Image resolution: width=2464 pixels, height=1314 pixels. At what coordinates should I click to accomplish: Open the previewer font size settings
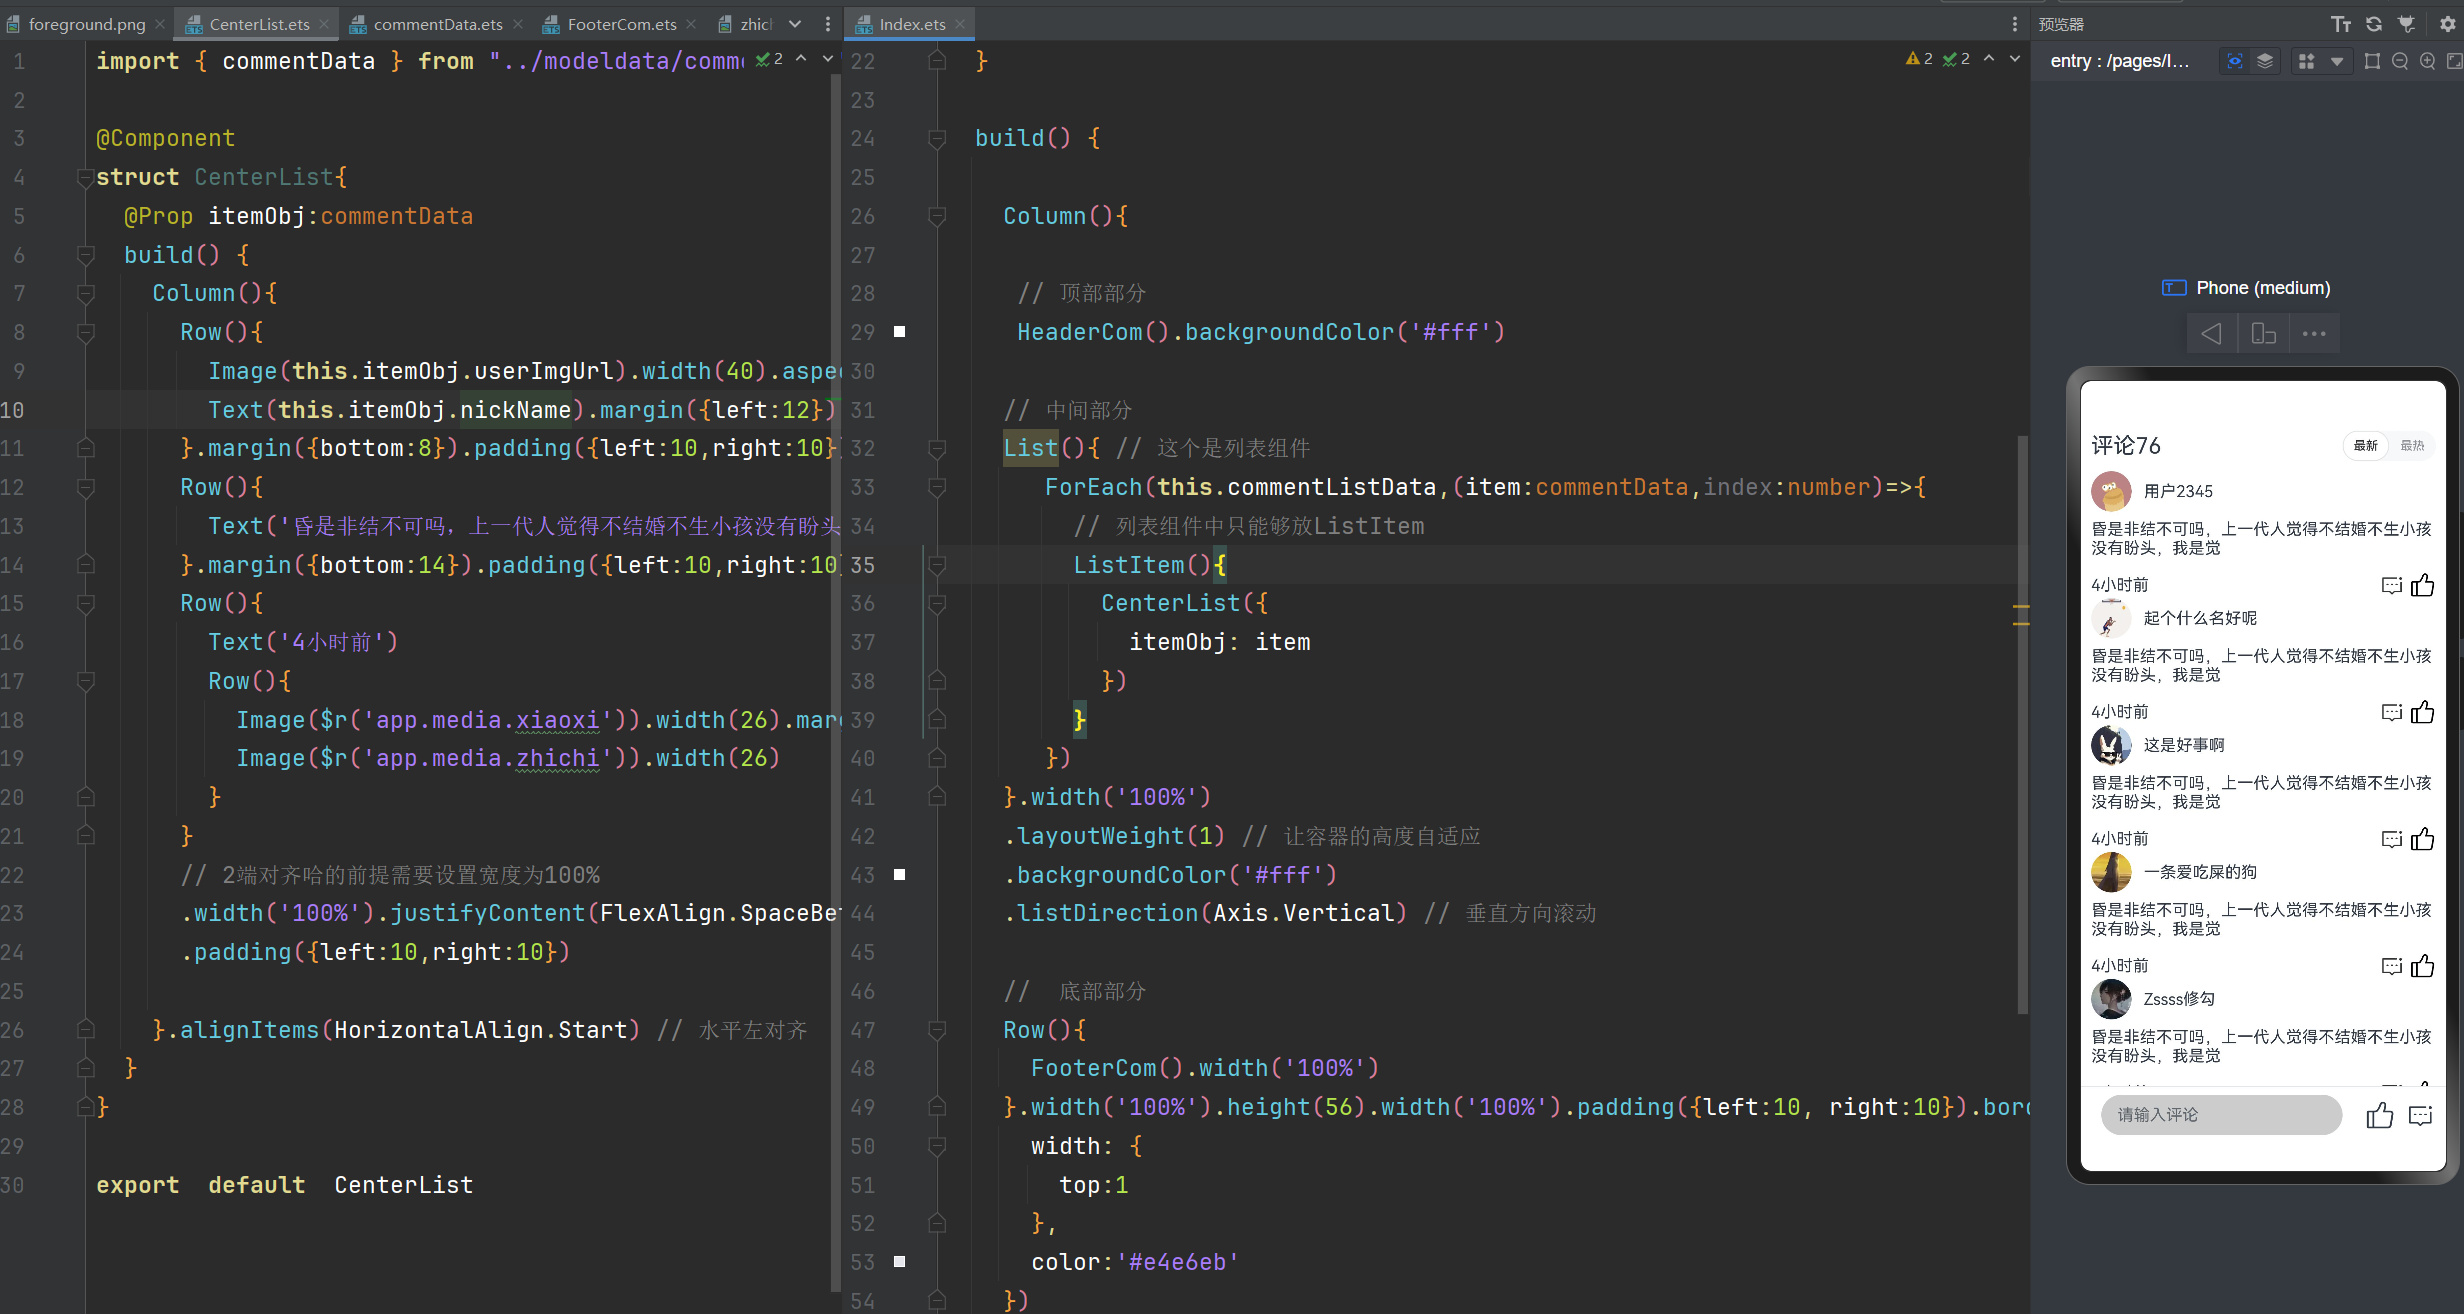point(2341,24)
